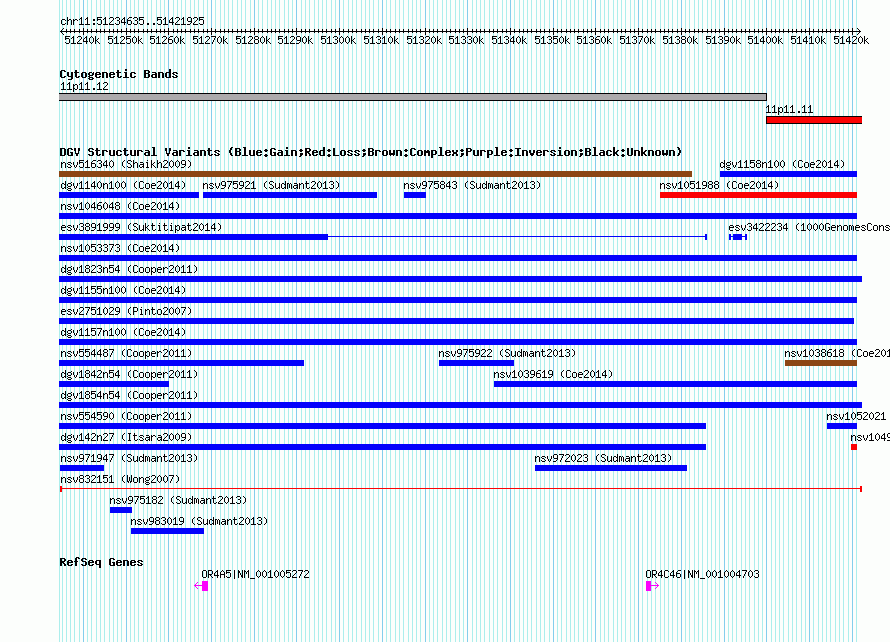The height and width of the screenshot is (642, 890).
Task: Click the 11p11.12 band name text
Action: point(84,87)
